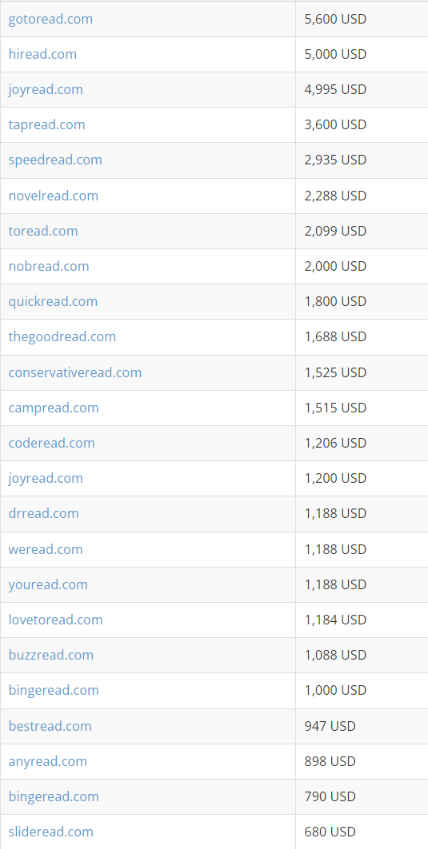This screenshot has width=428, height=849.
Task: Open the gotoread.com link
Action: [x=50, y=19]
